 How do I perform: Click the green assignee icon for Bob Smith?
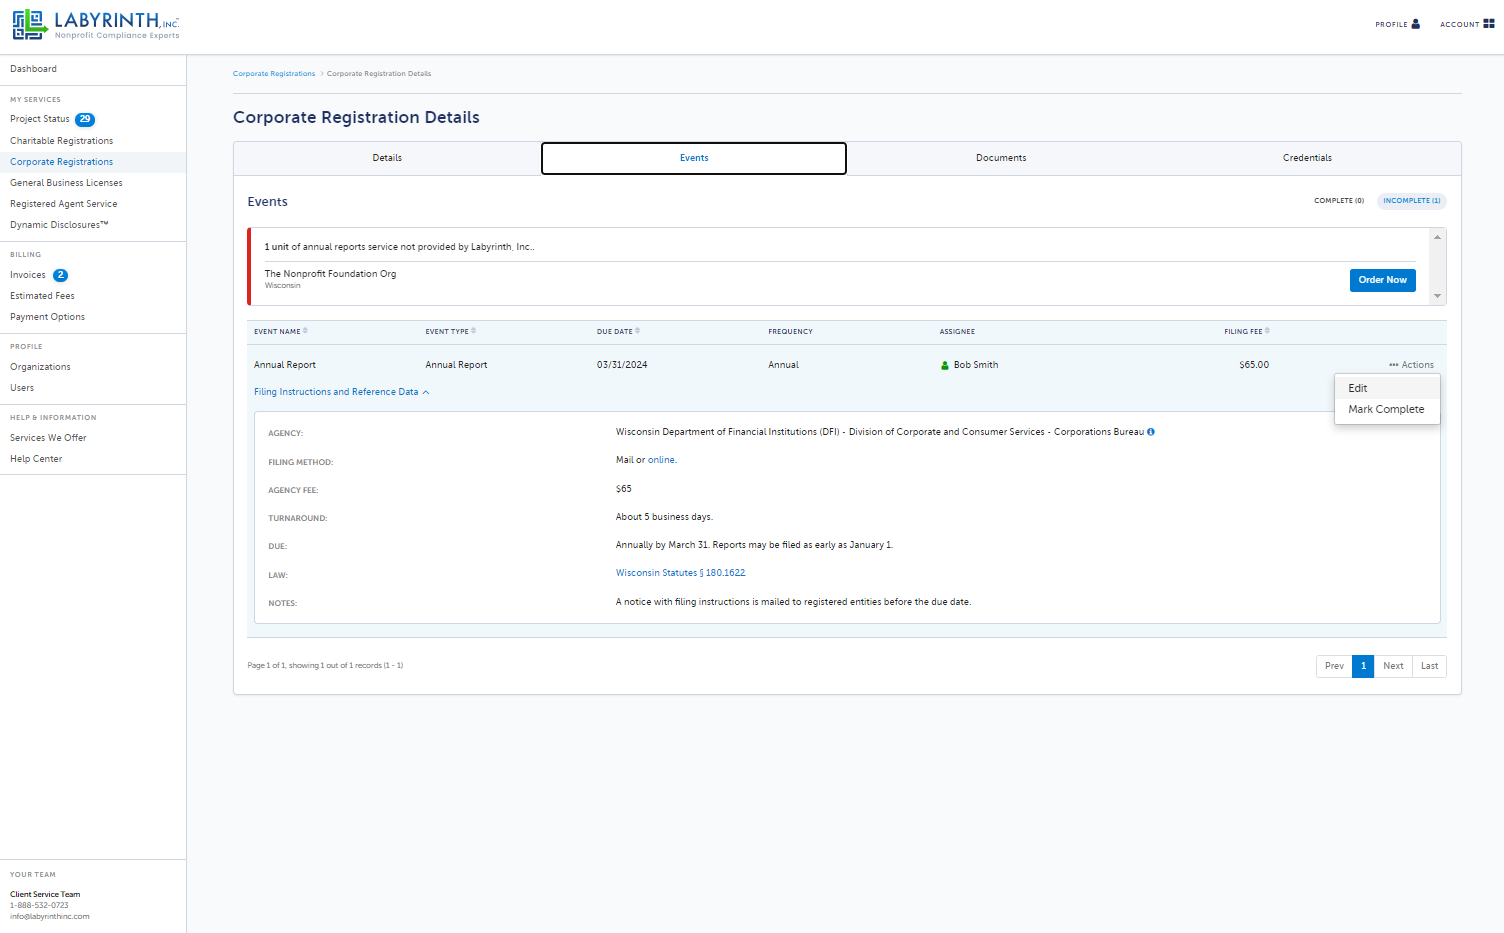pyautogui.click(x=945, y=365)
